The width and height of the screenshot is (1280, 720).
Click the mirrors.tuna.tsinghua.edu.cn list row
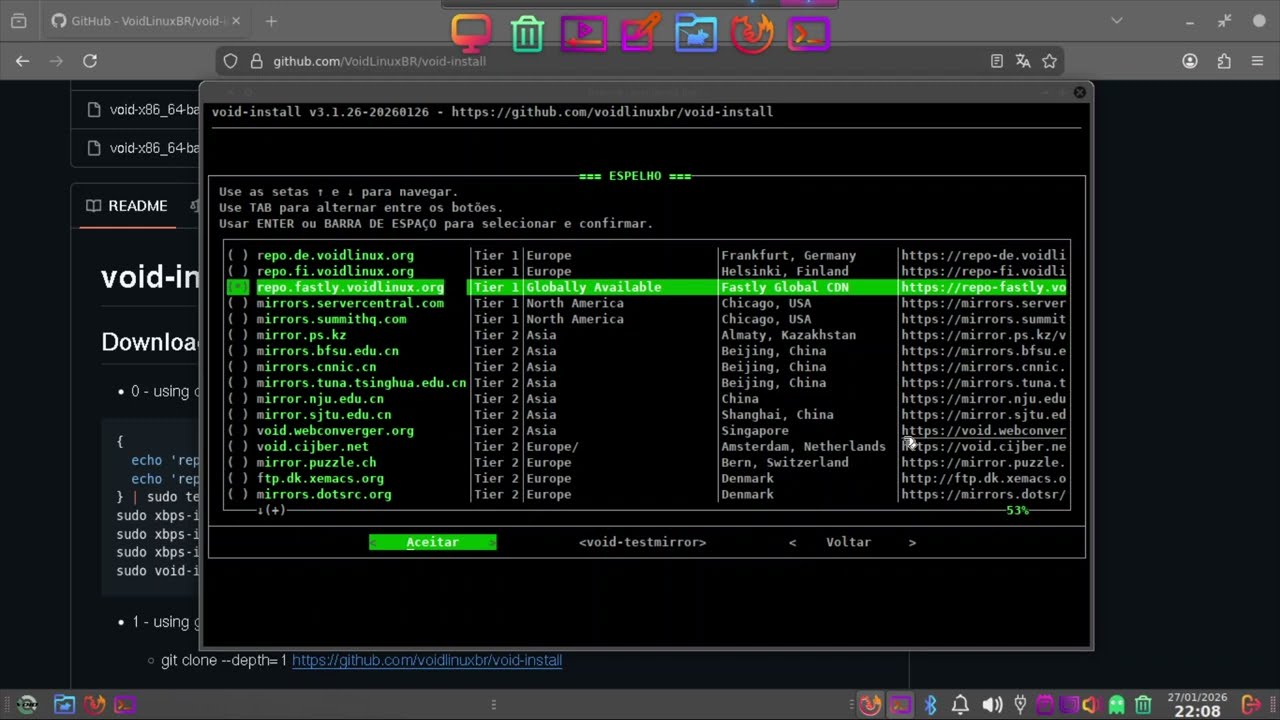[x=646, y=383]
